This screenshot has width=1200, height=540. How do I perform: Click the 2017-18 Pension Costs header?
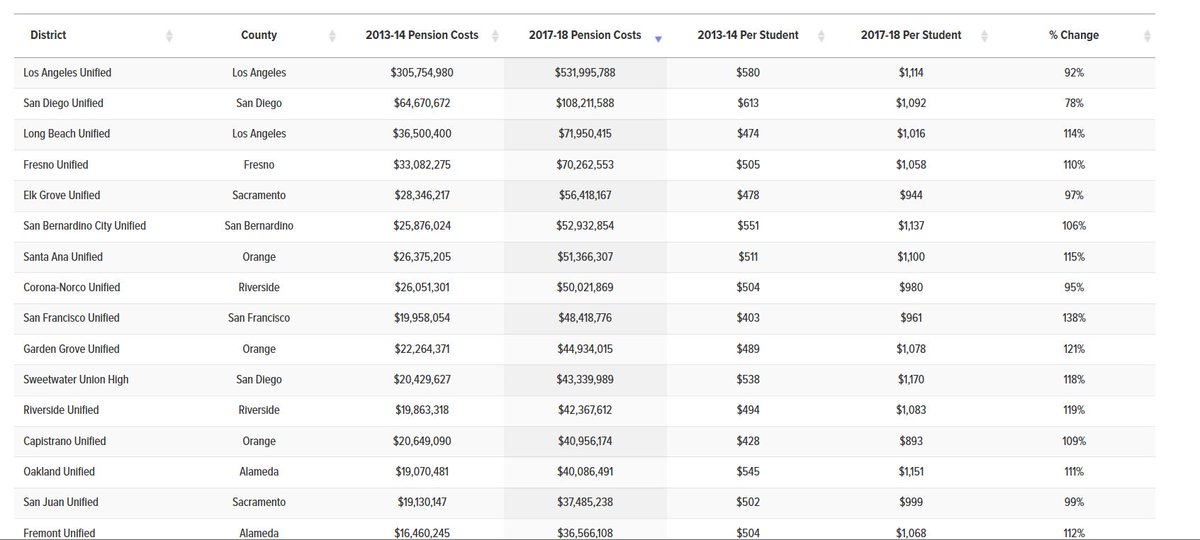[x=585, y=35]
